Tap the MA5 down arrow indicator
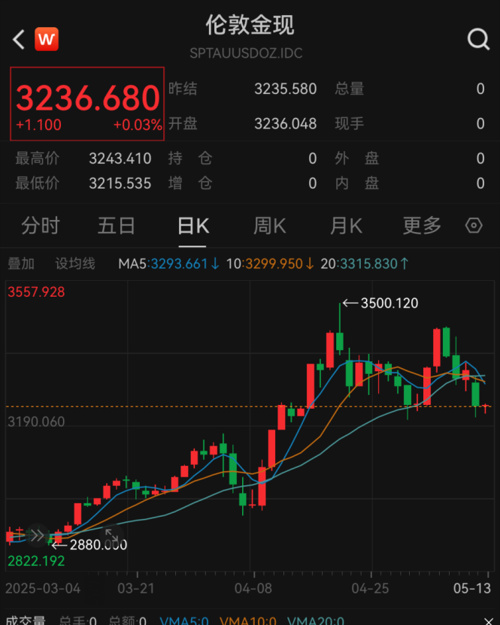 tap(215, 263)
